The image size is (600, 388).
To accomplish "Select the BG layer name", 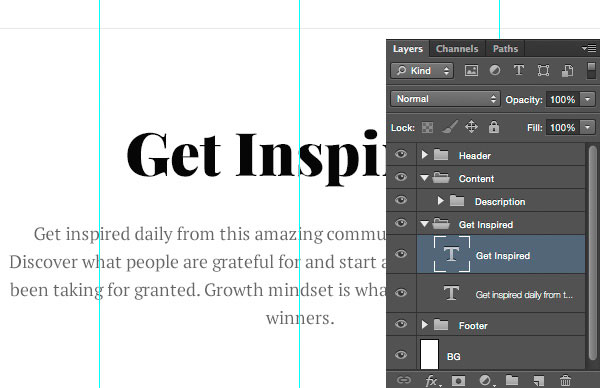I will coord(453,357).
